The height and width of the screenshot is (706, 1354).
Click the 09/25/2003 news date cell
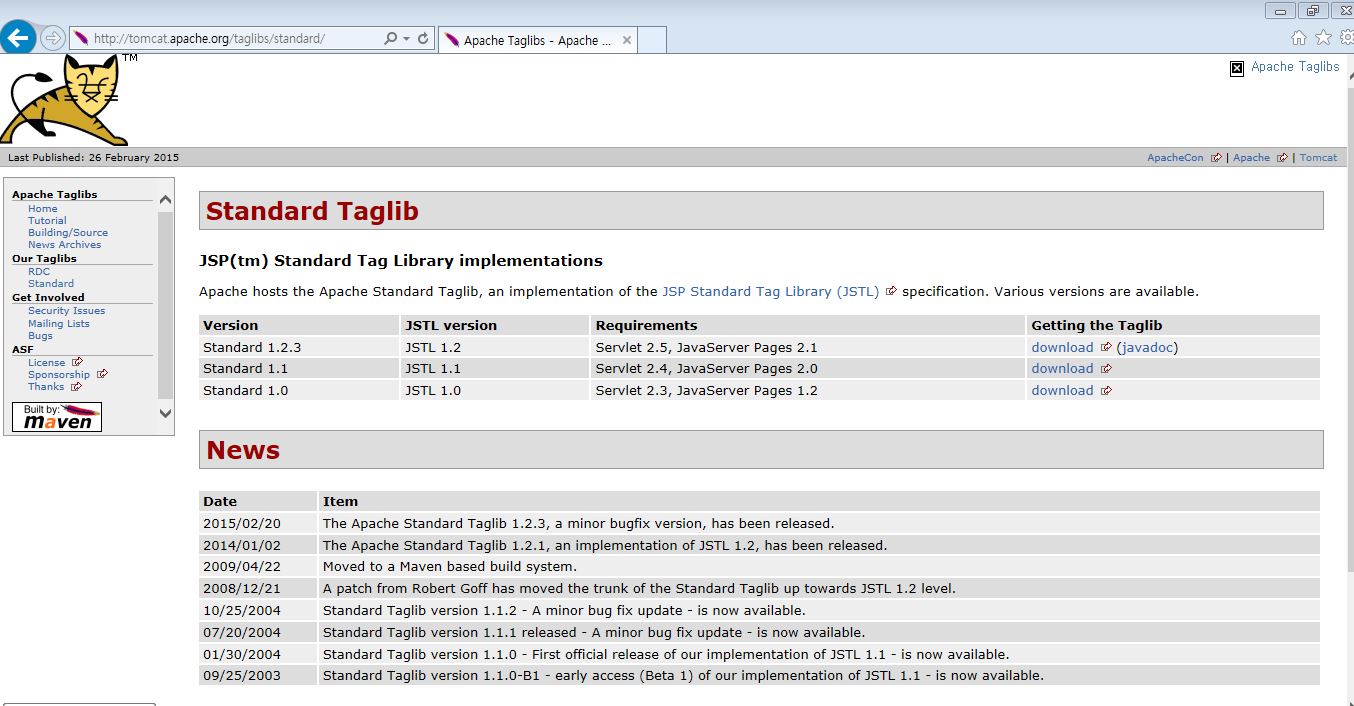(x=258, y=676)
